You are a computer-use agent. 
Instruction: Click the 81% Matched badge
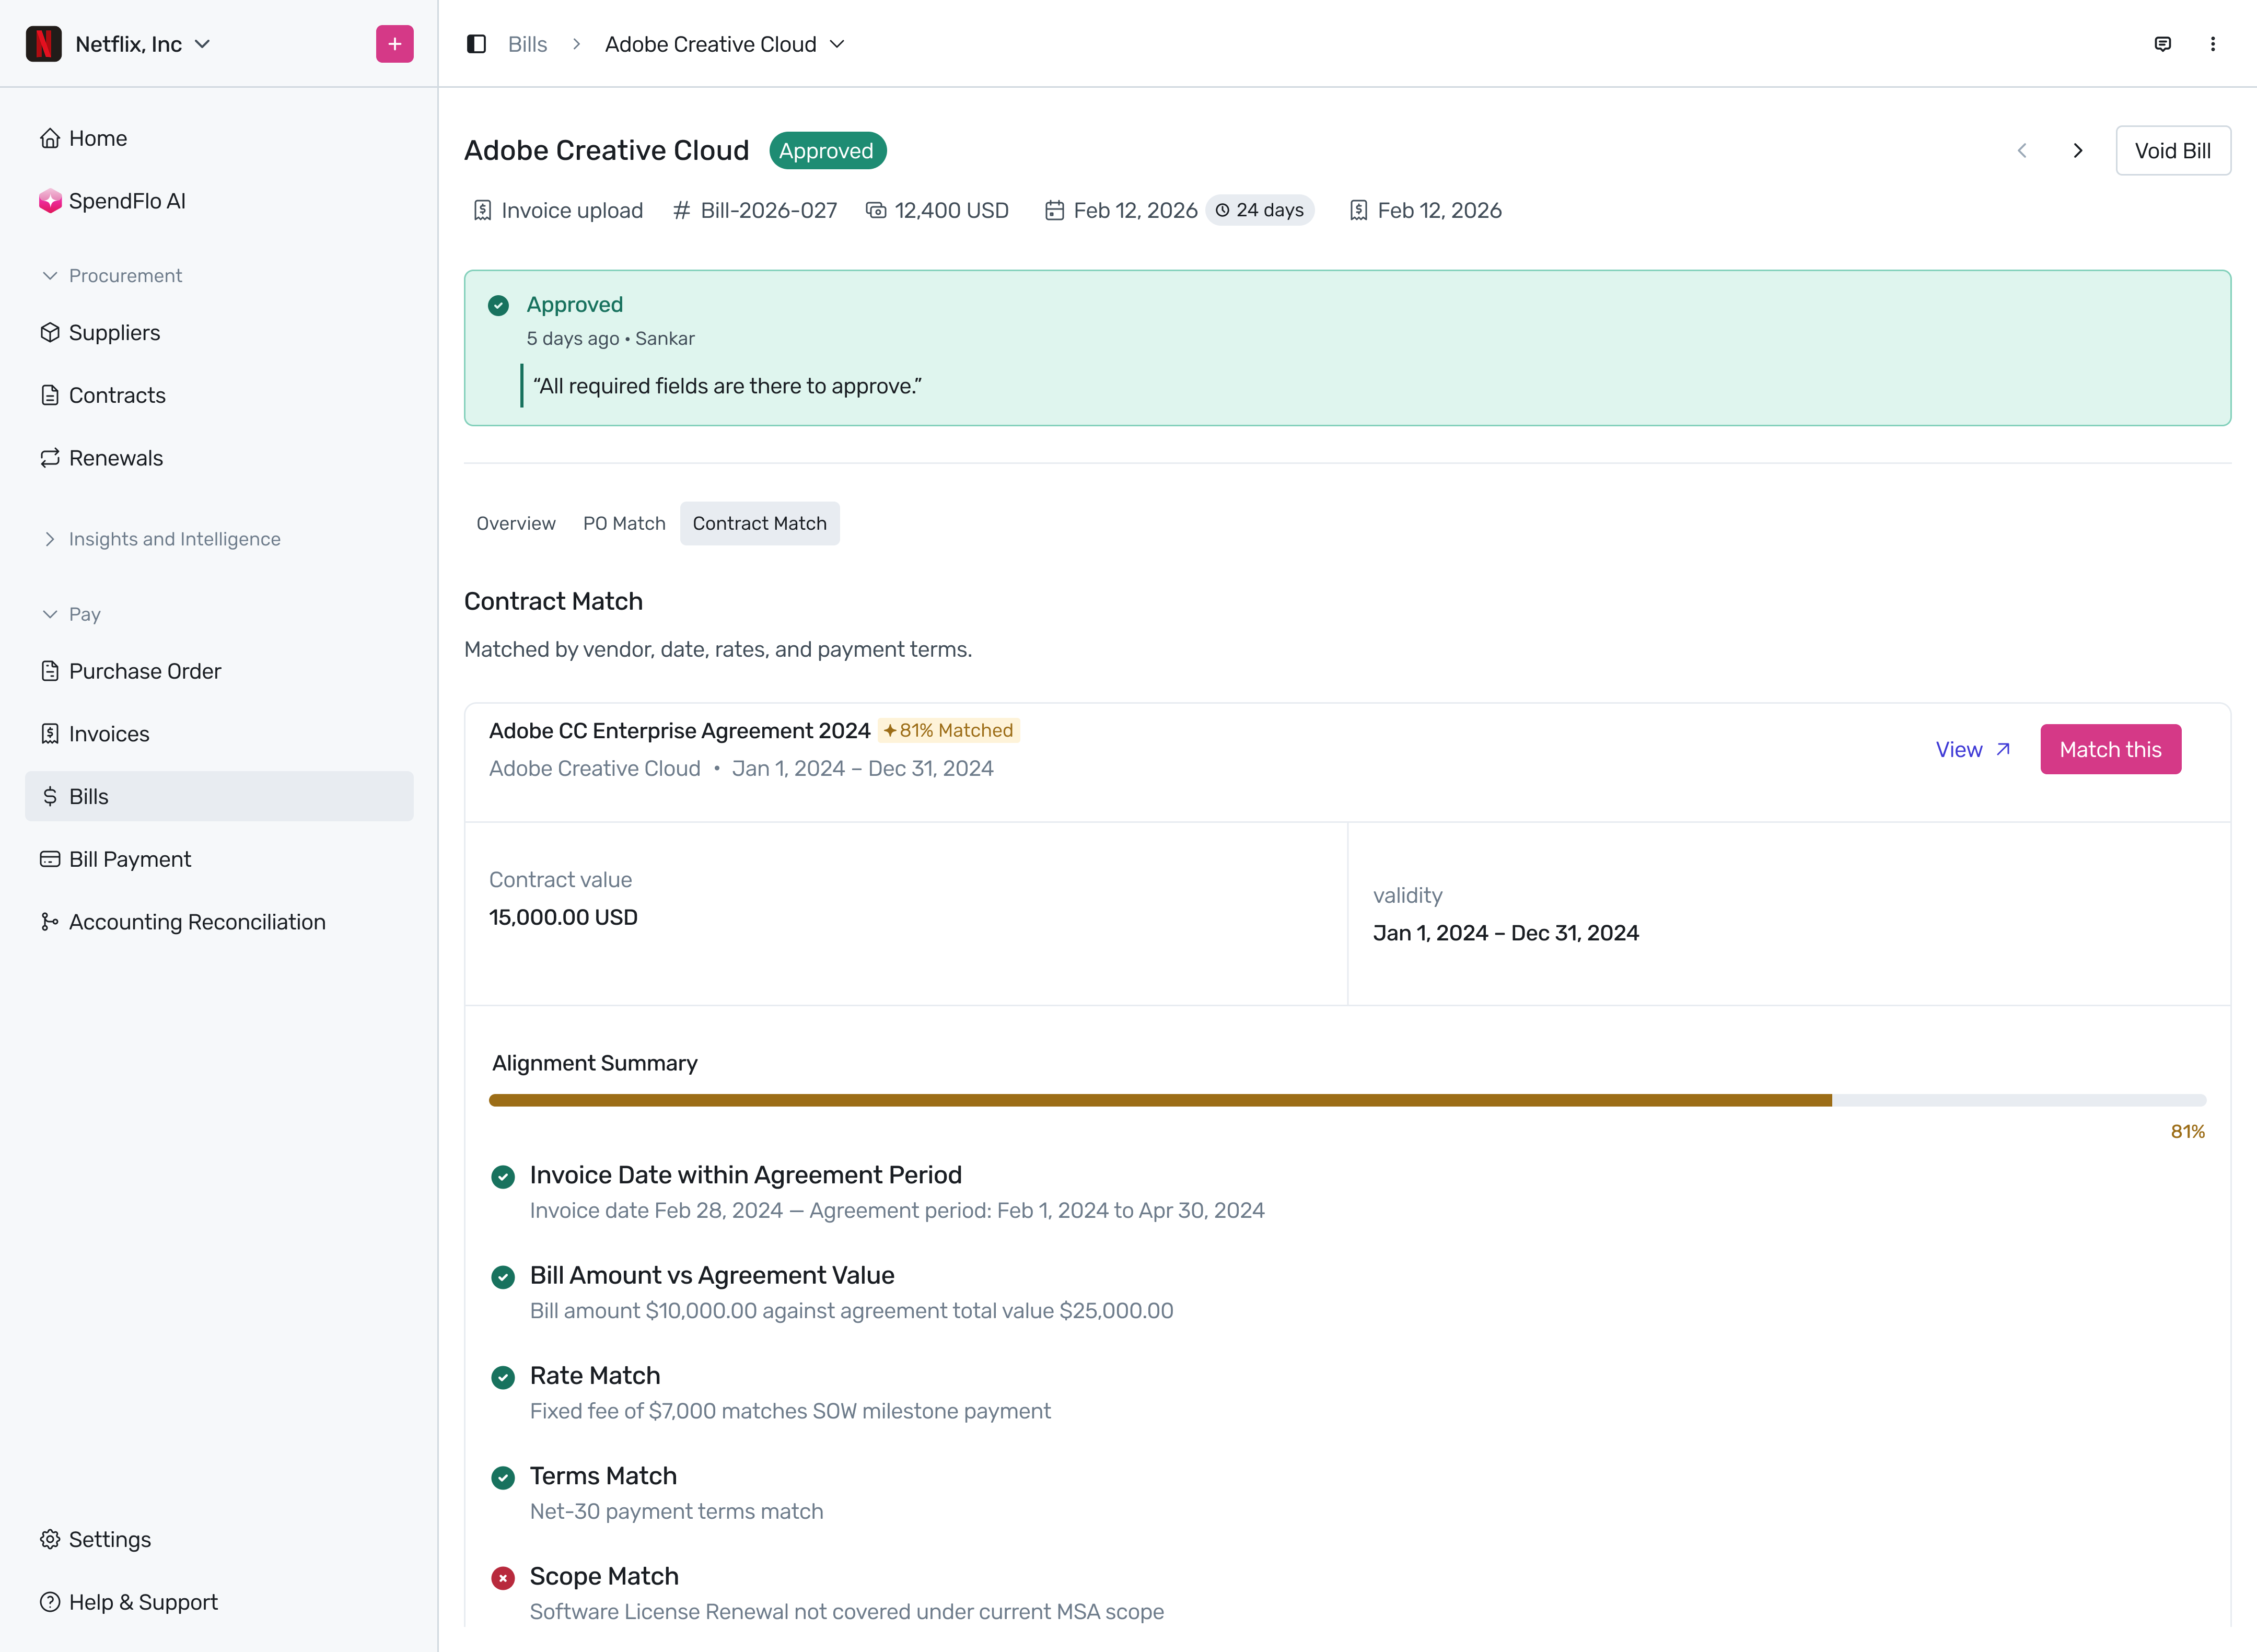pyautogui.click(x=948, y=730)
